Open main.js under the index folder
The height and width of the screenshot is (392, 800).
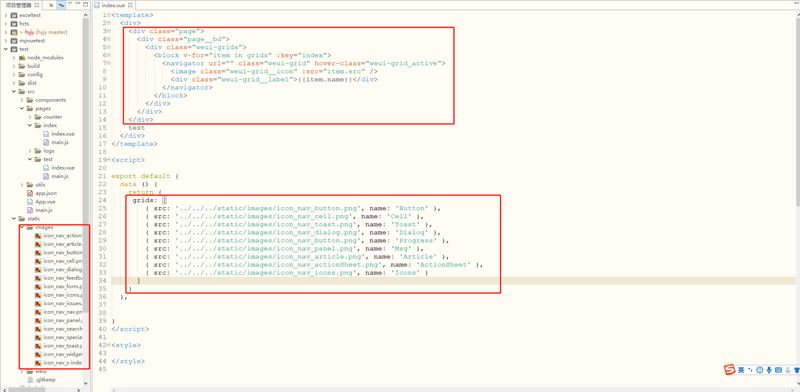(60, 142)
